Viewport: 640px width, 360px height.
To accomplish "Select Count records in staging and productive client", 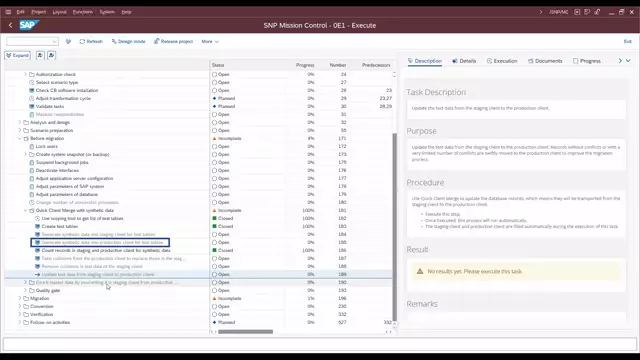I will pos(106,250).
